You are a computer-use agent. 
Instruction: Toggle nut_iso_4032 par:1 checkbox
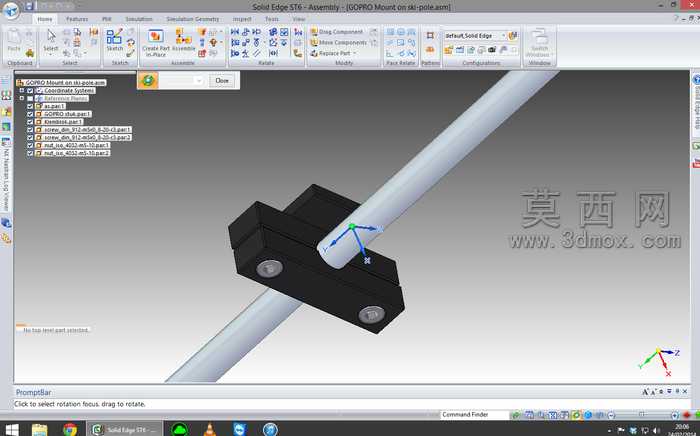pos(30,145)
